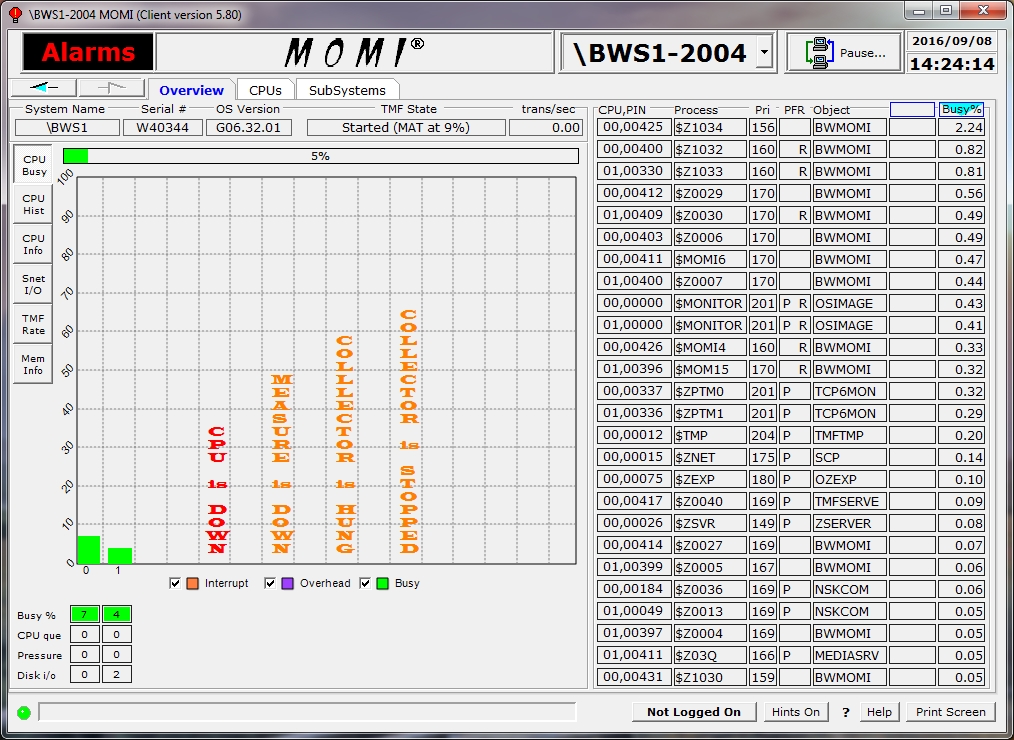
Task: Uncheck the Interrupt checkbox
Action: (176, 583)
